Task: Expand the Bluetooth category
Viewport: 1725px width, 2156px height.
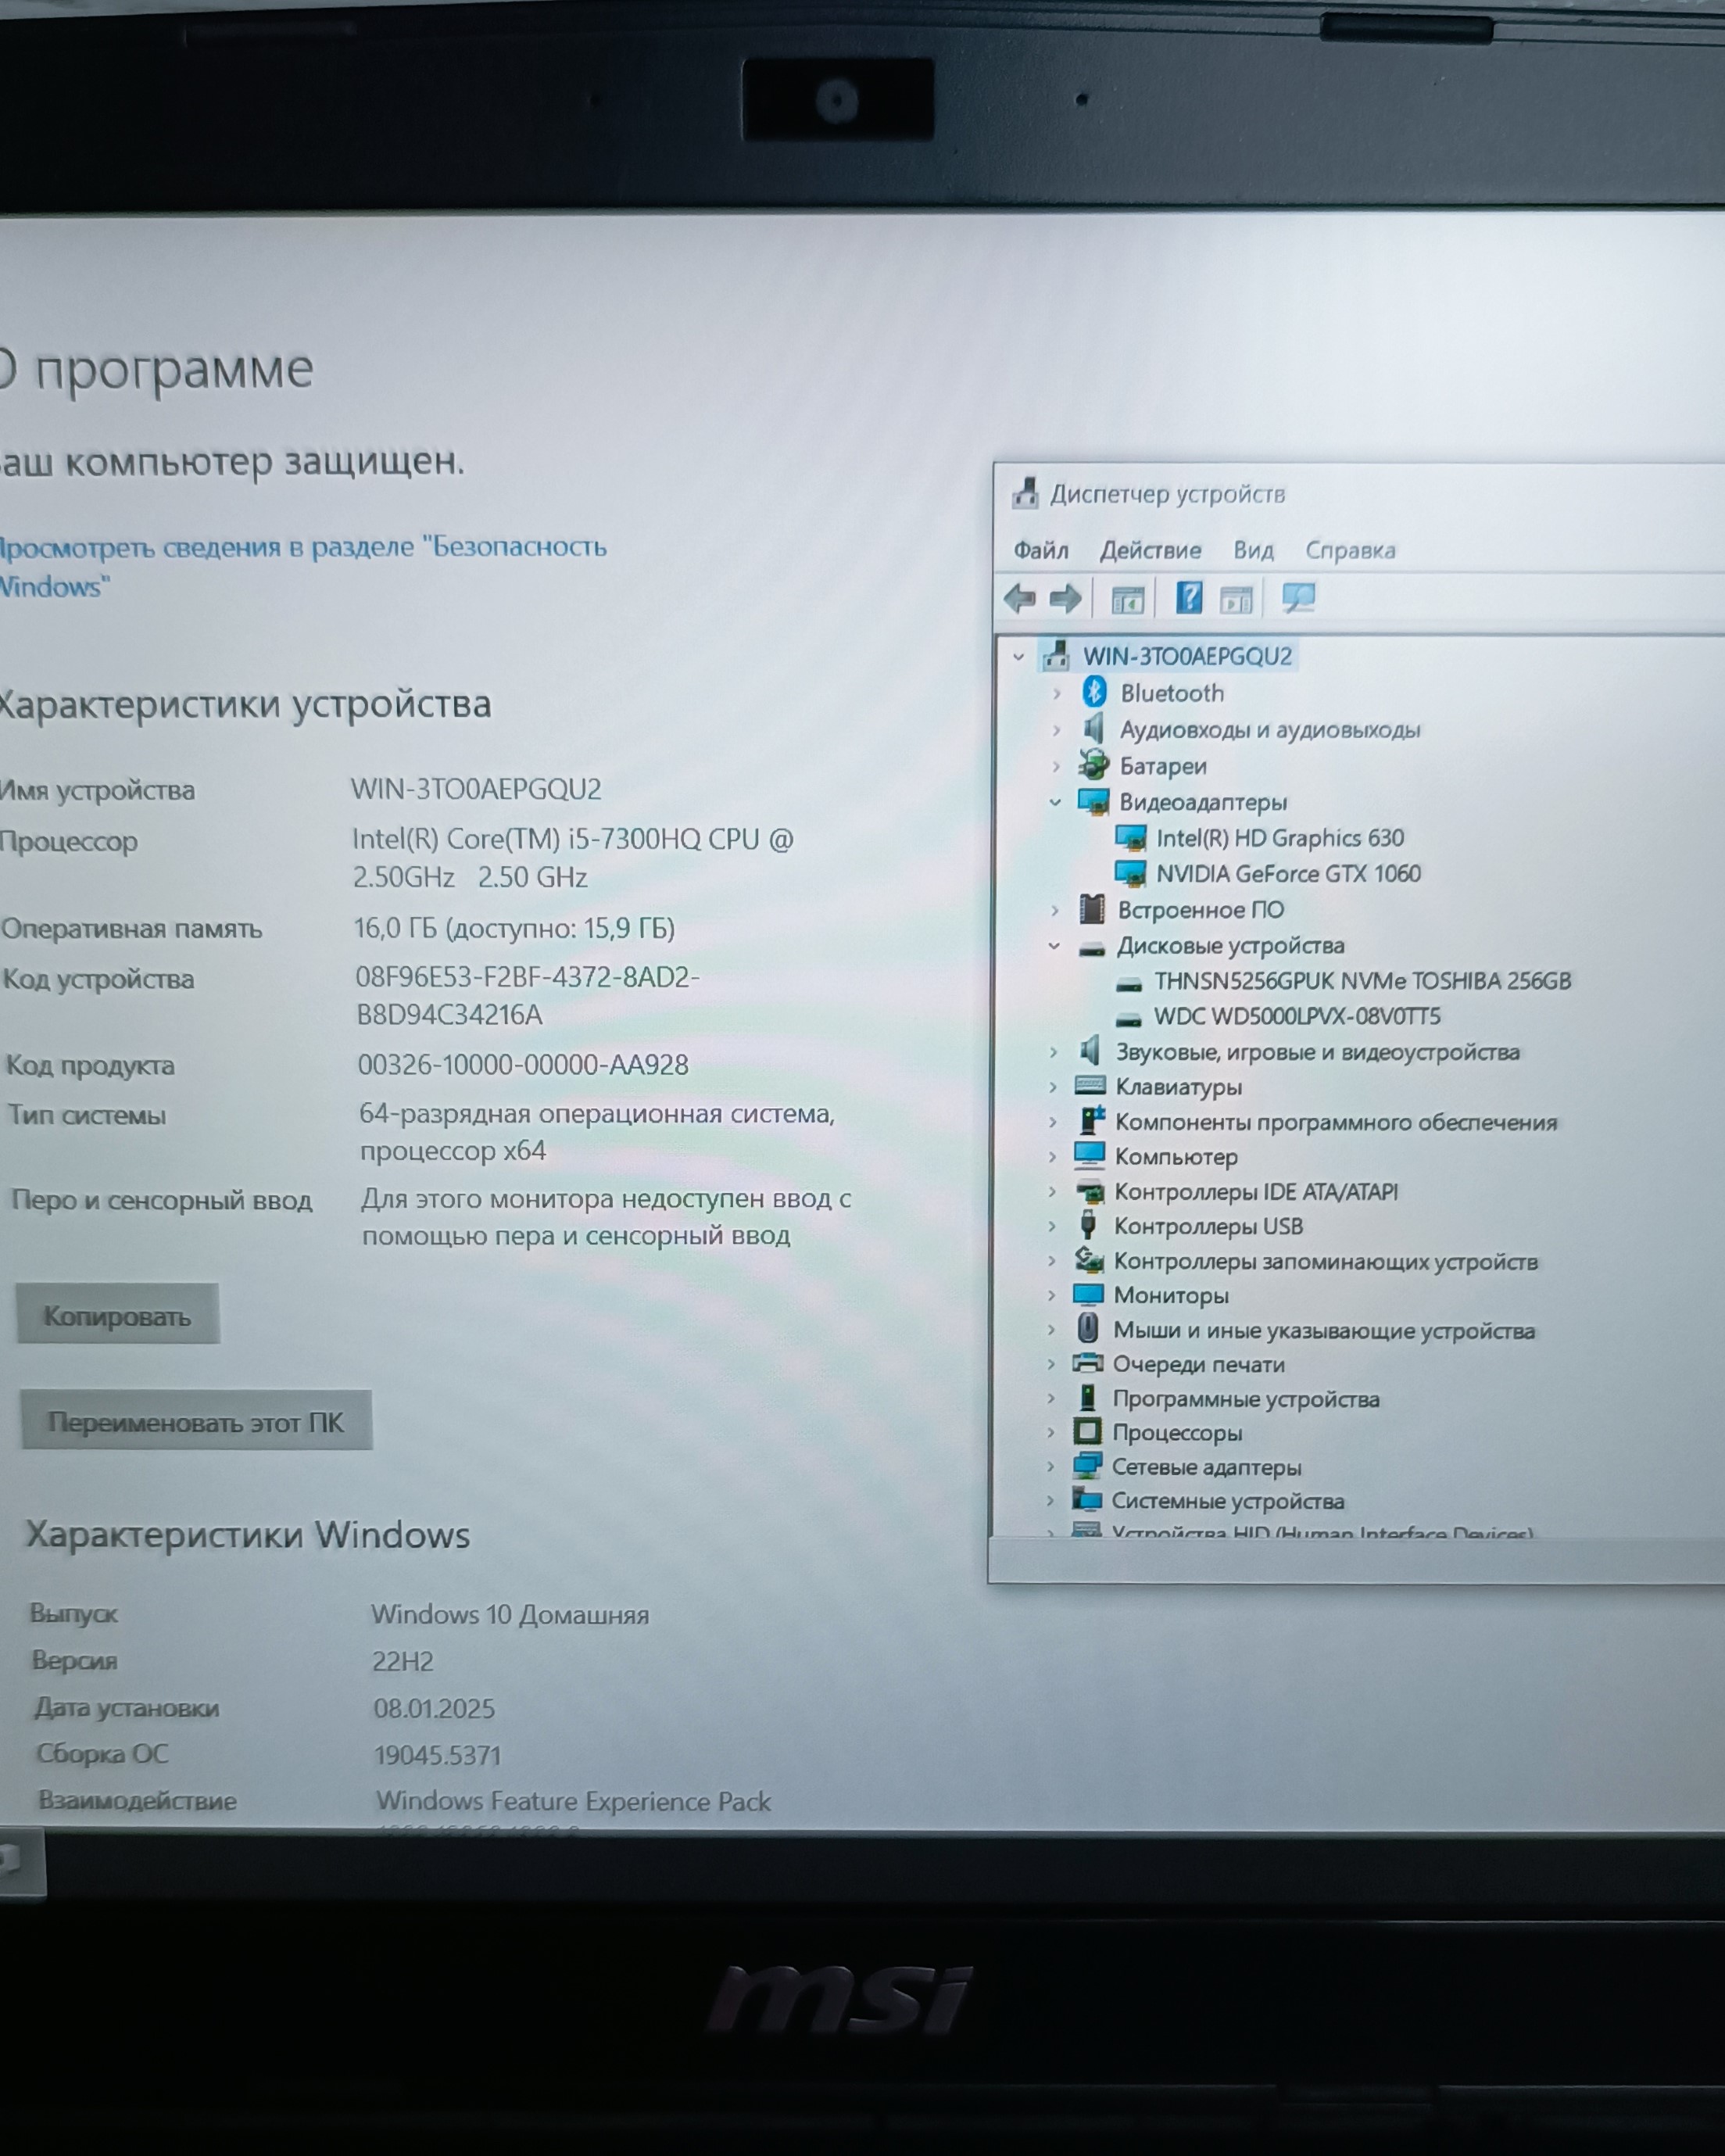Action: (1057, 693)
